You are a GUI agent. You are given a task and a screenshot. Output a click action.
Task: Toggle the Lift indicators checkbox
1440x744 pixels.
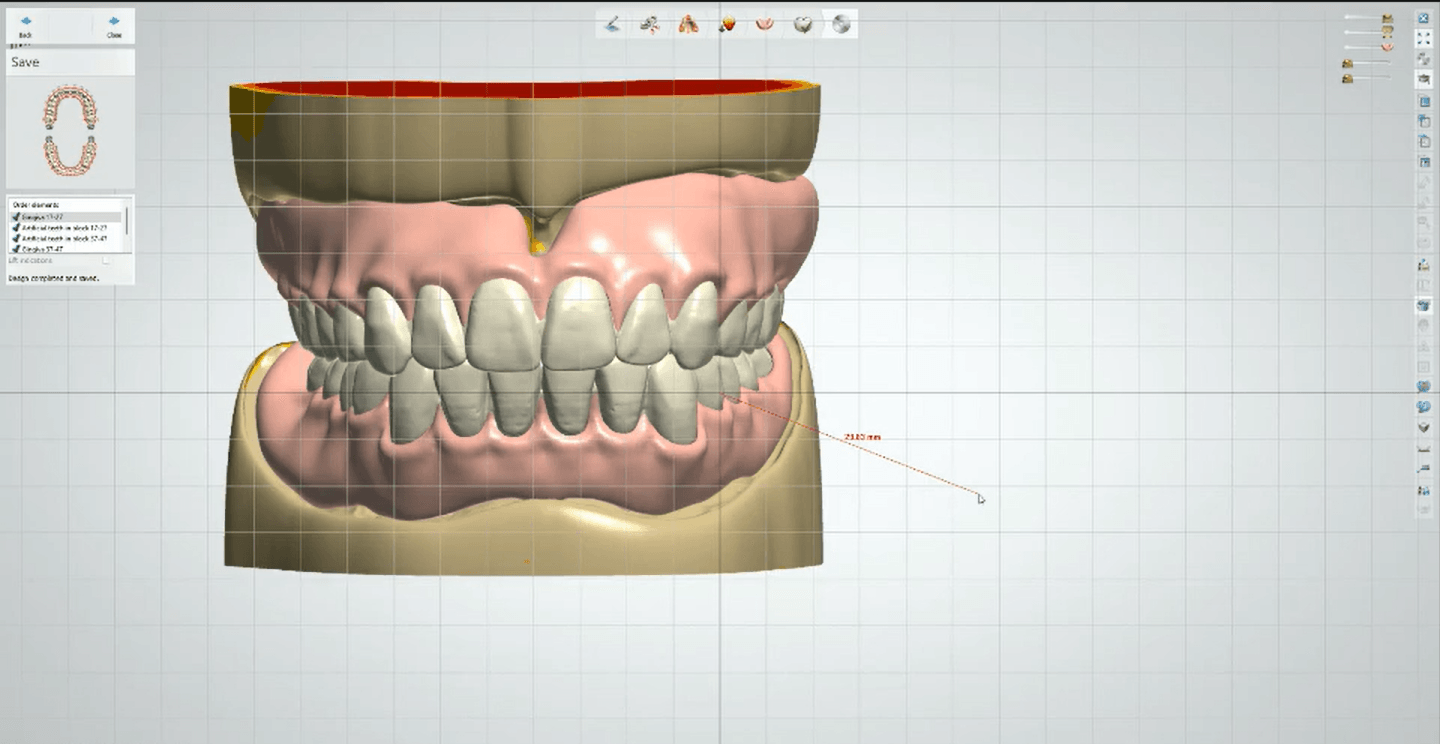click(x=106, y=260)
